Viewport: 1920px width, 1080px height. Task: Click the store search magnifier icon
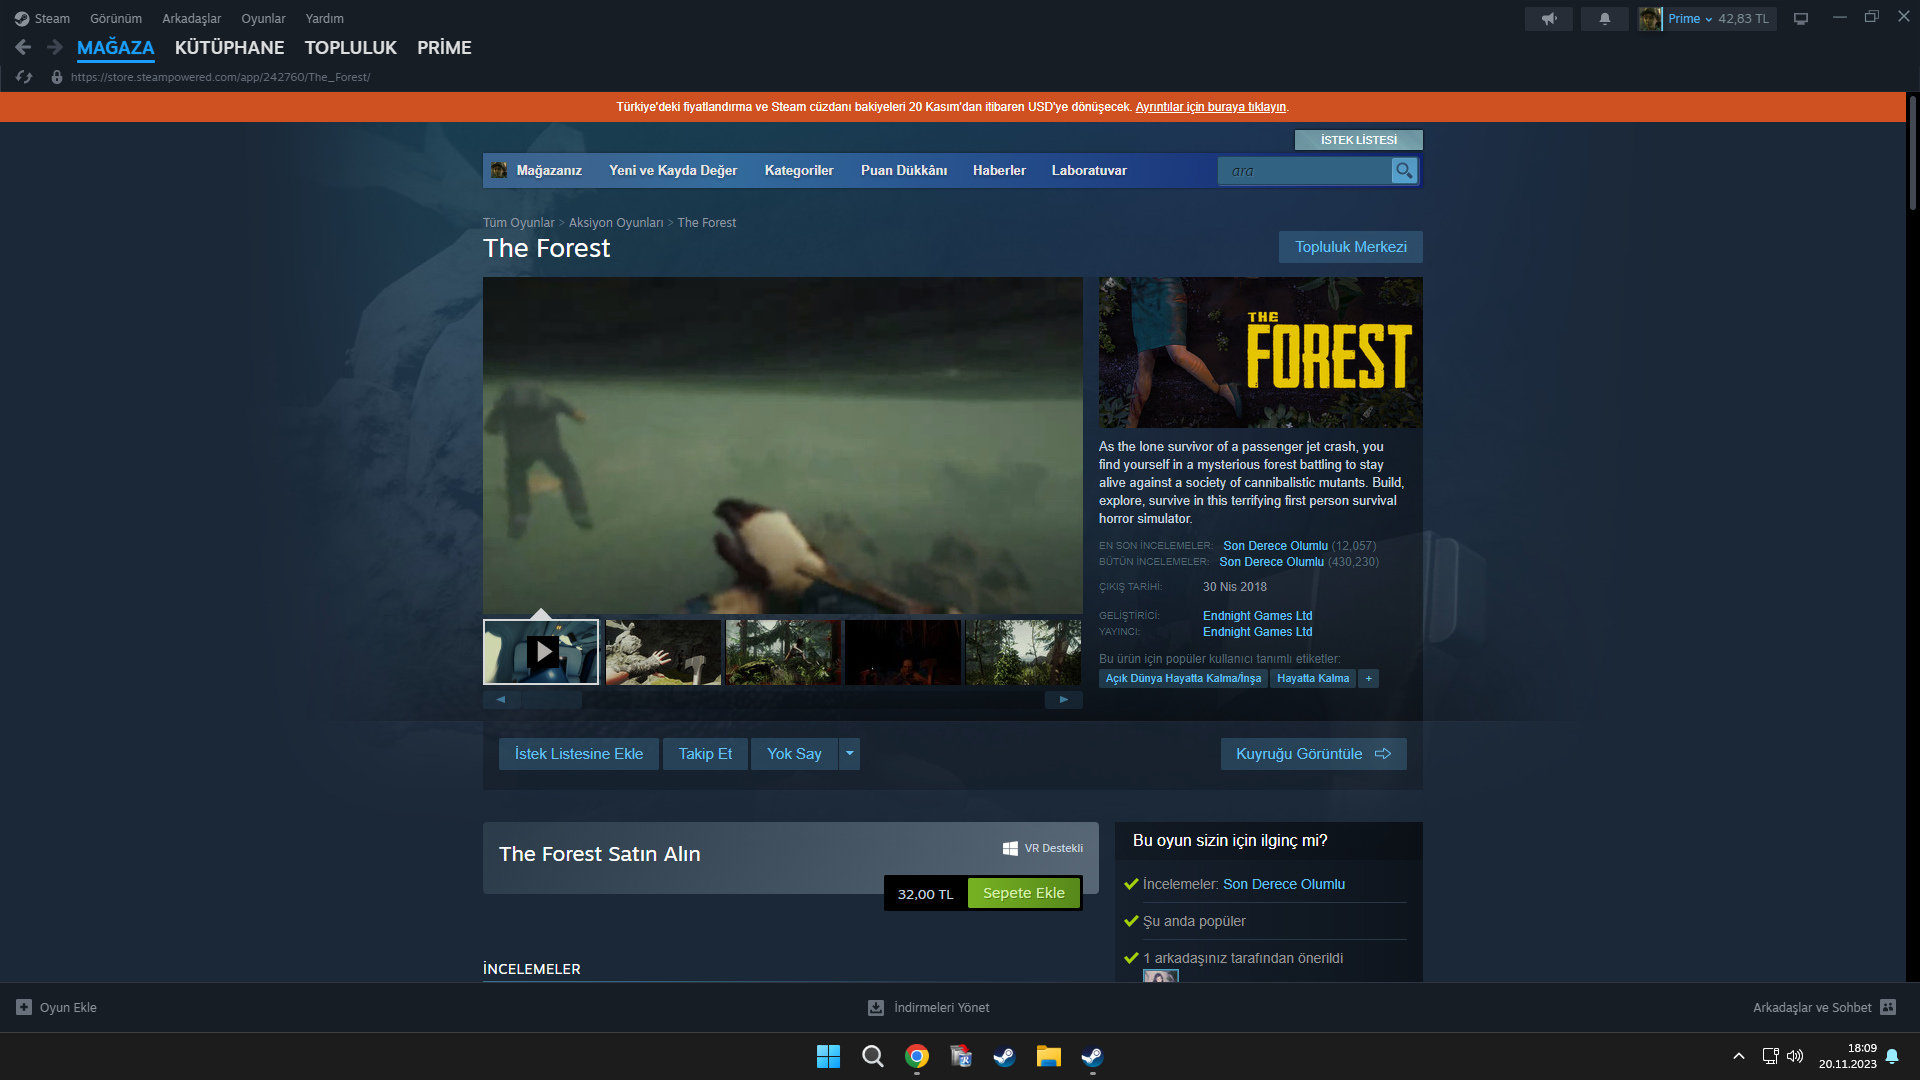click(x=1404, y=171)
